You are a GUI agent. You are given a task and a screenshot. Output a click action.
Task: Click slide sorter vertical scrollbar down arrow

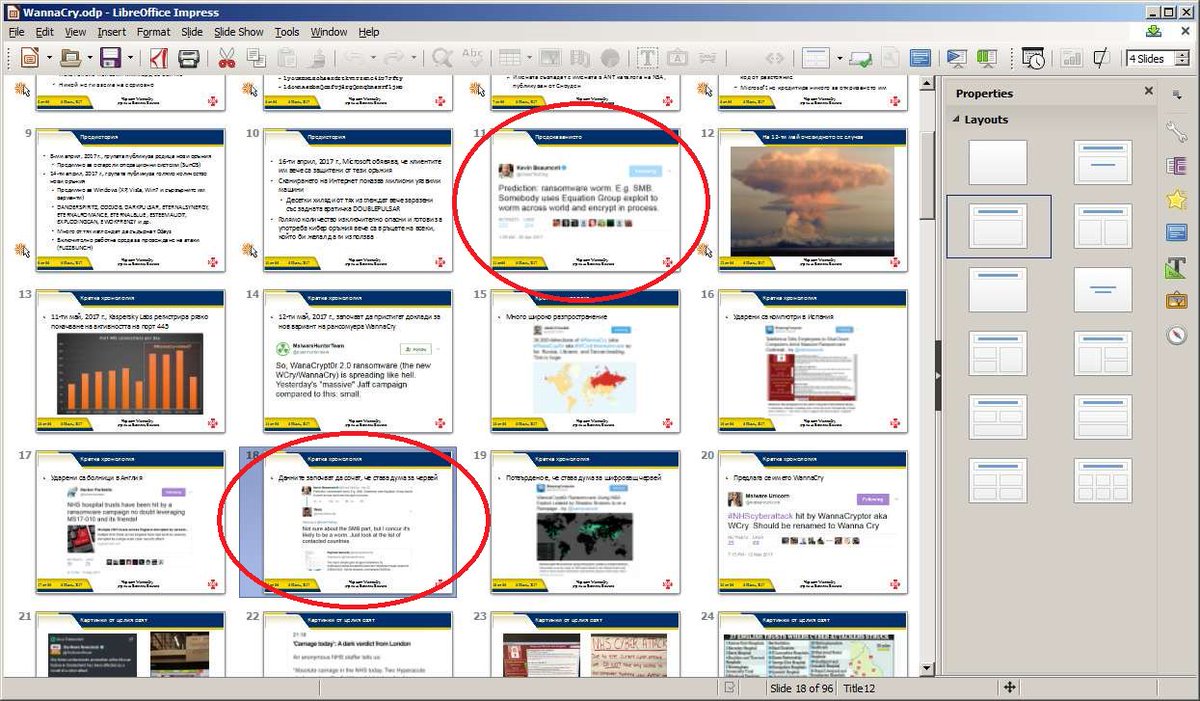[x=927, y=669]
